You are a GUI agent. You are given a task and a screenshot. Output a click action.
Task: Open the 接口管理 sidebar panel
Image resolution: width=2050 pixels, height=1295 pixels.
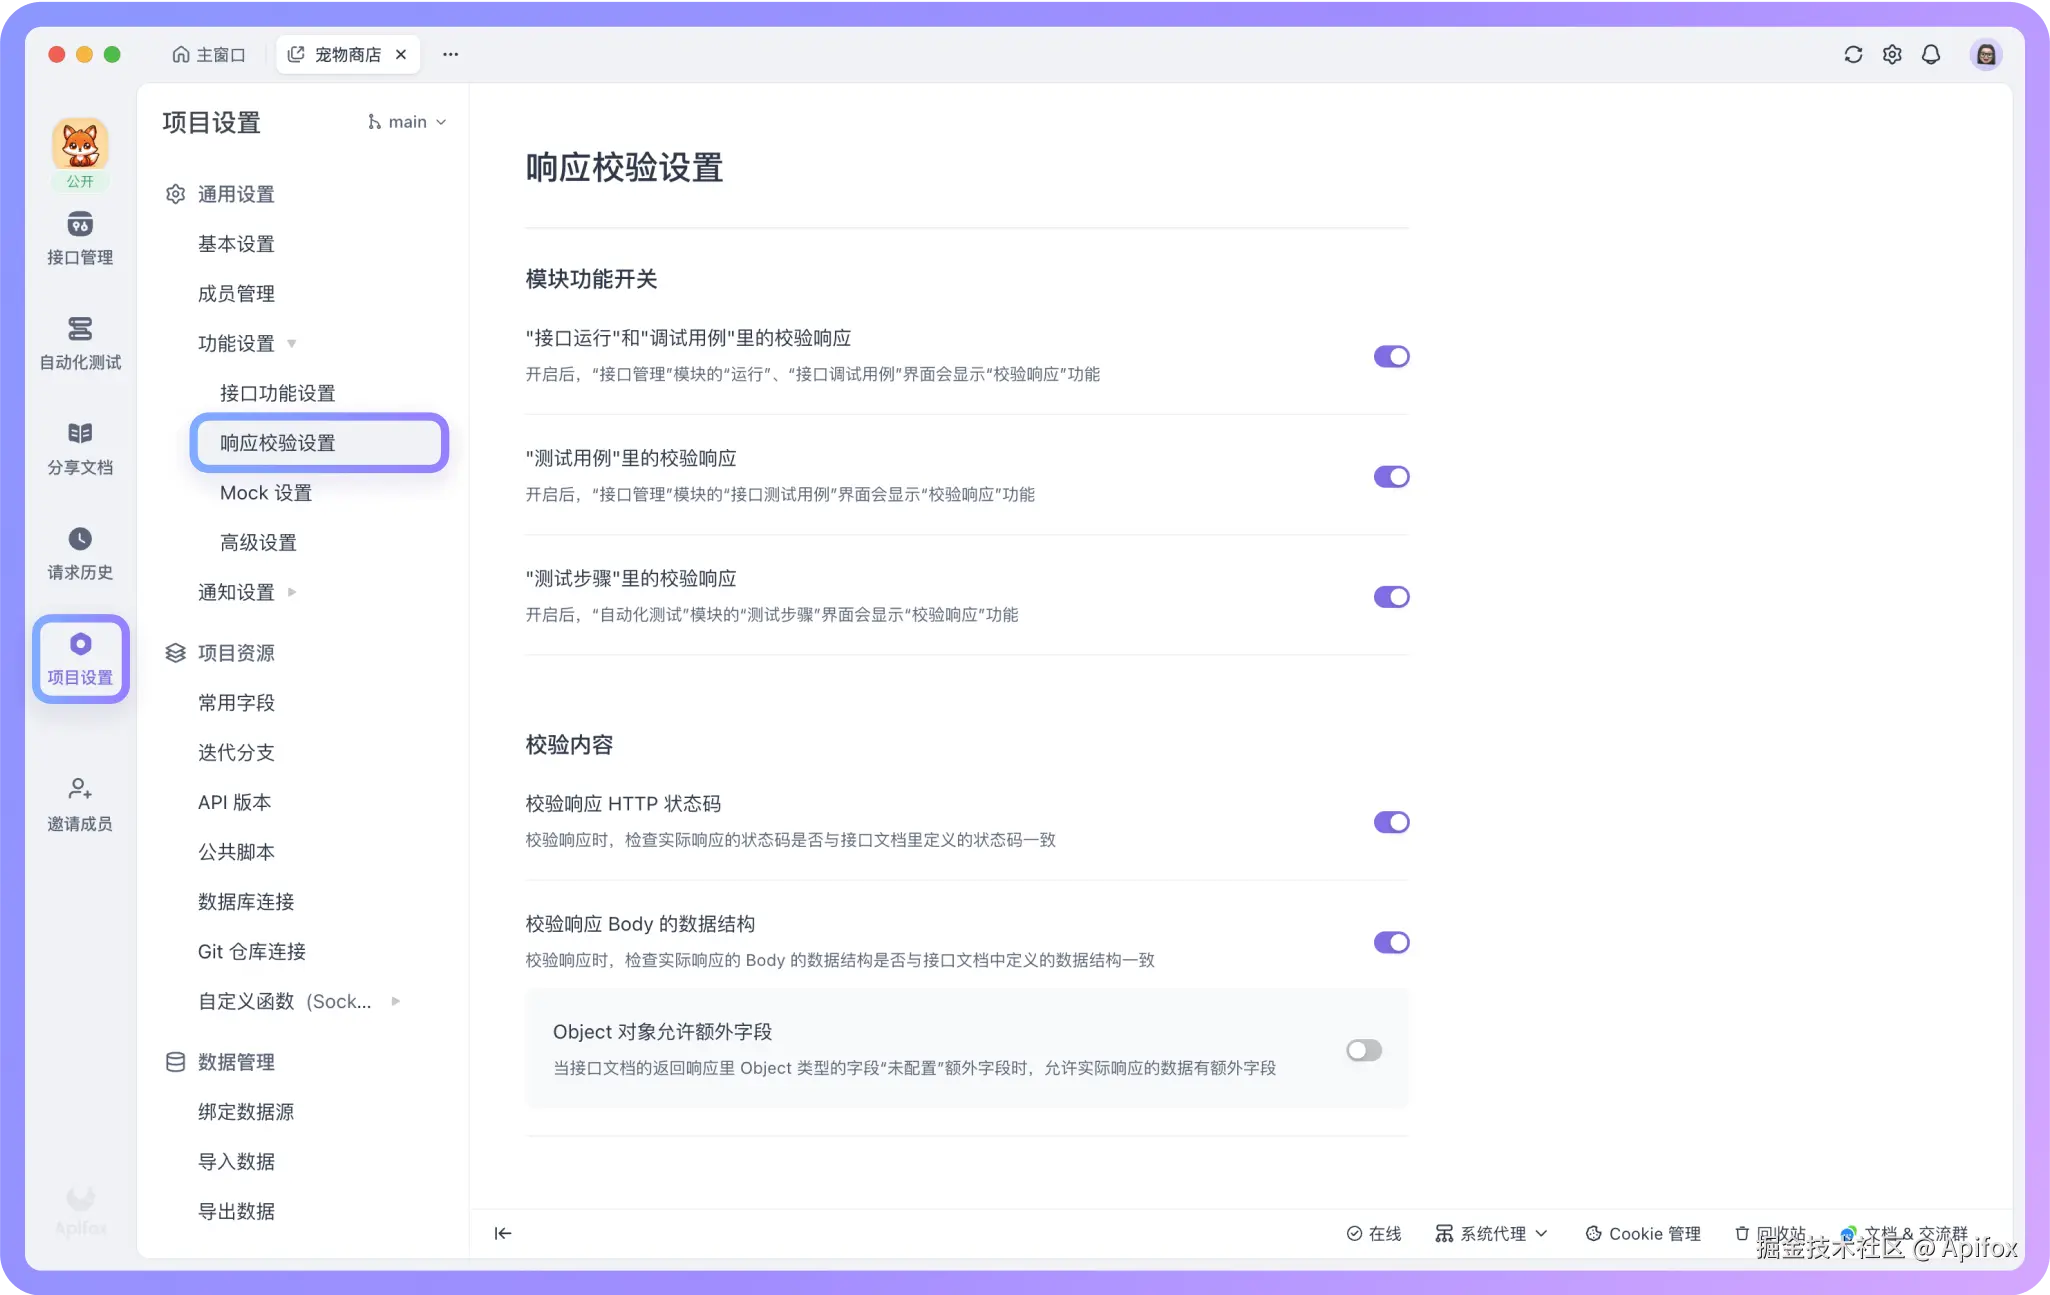pos(80,240)
